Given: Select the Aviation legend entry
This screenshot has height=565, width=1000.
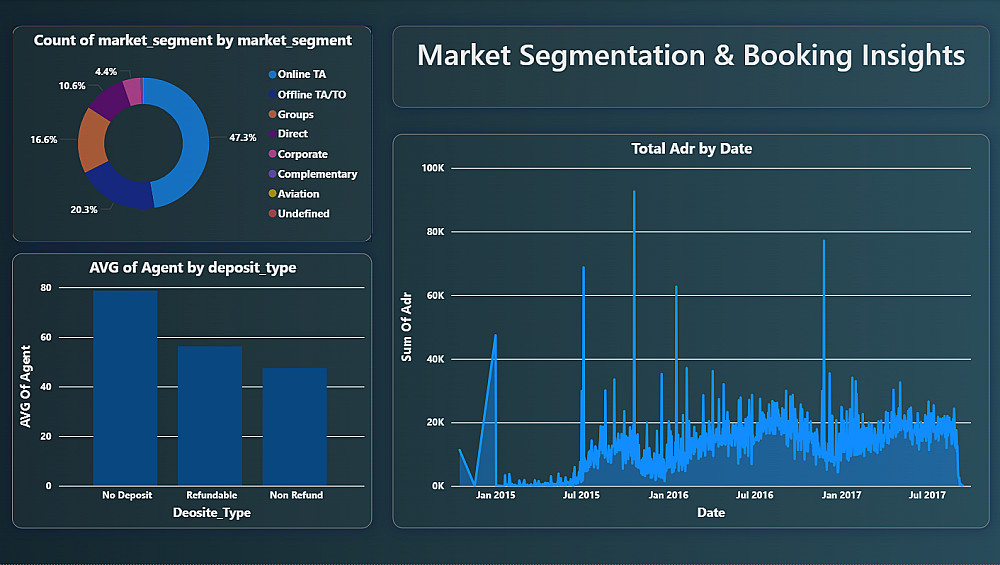Looking at the screenshot, I should pyautogui.click(x=294, y=194).
